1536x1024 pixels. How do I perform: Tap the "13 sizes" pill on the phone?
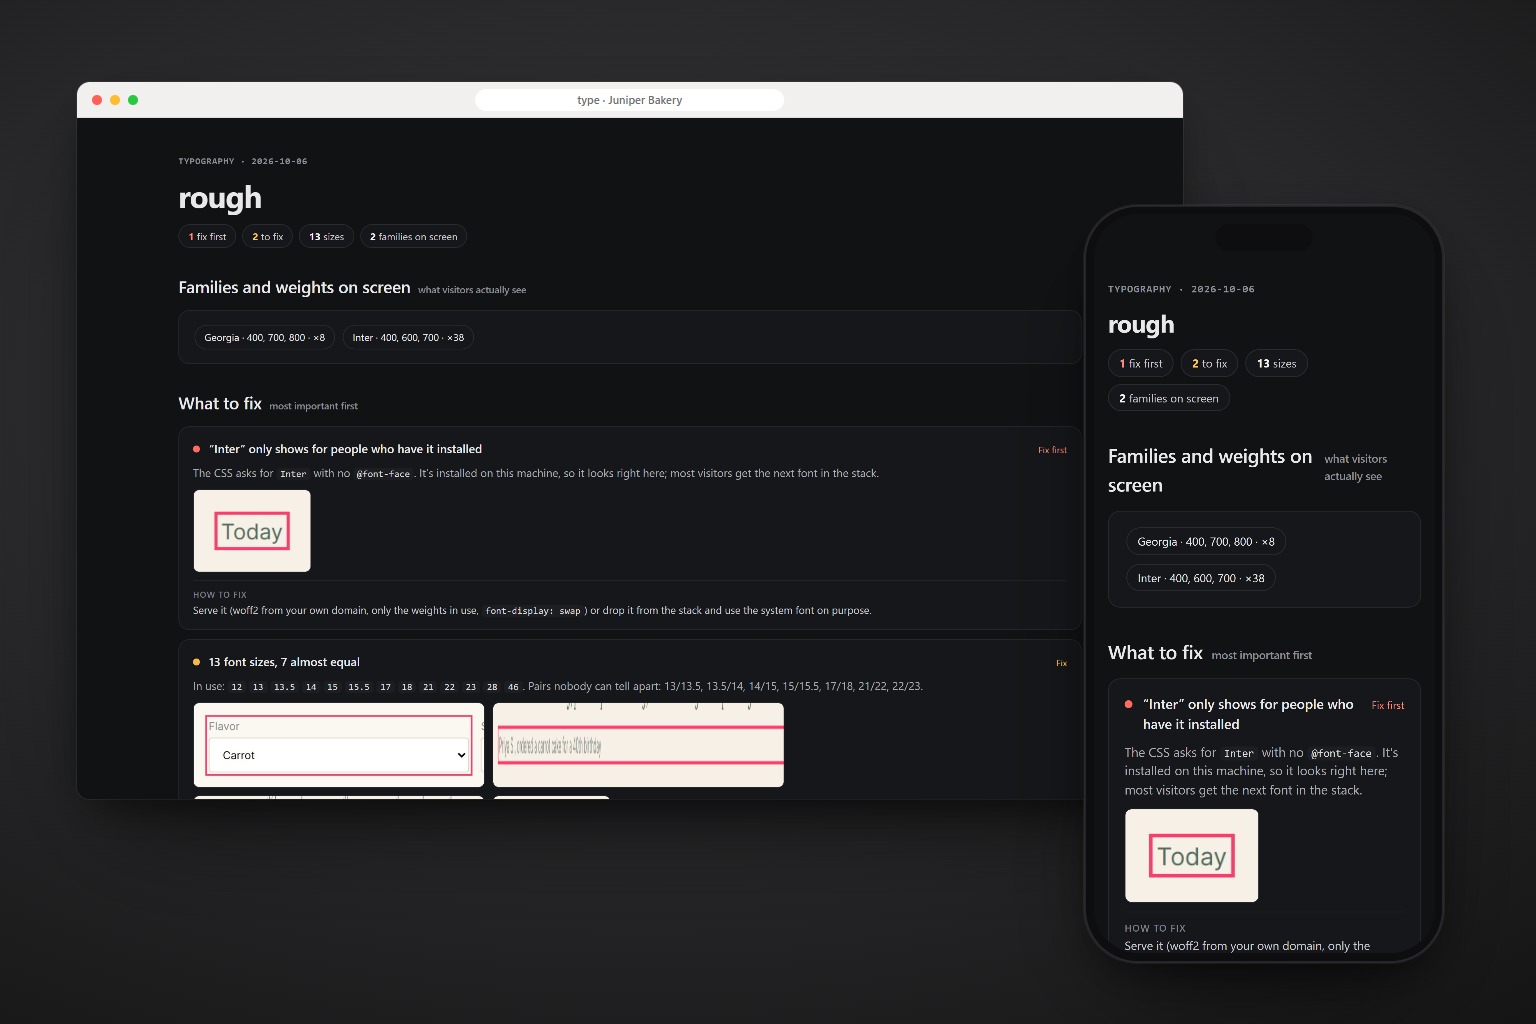coord(1276,364)
